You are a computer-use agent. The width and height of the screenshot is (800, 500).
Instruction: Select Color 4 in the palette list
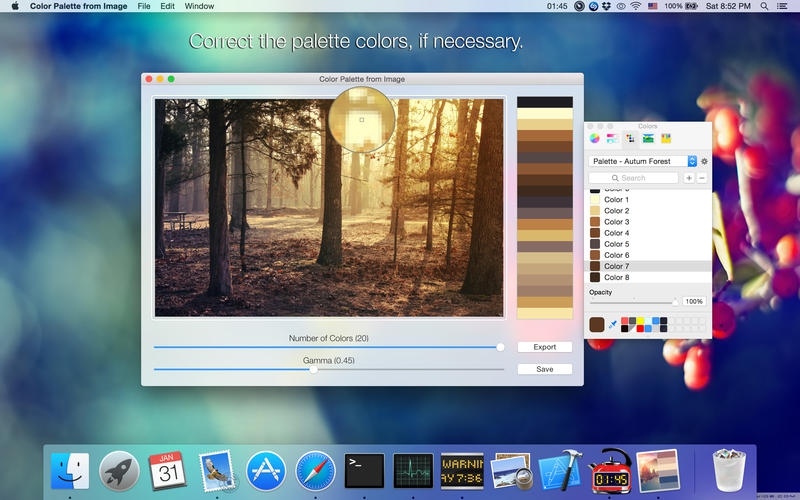point(616,233)
